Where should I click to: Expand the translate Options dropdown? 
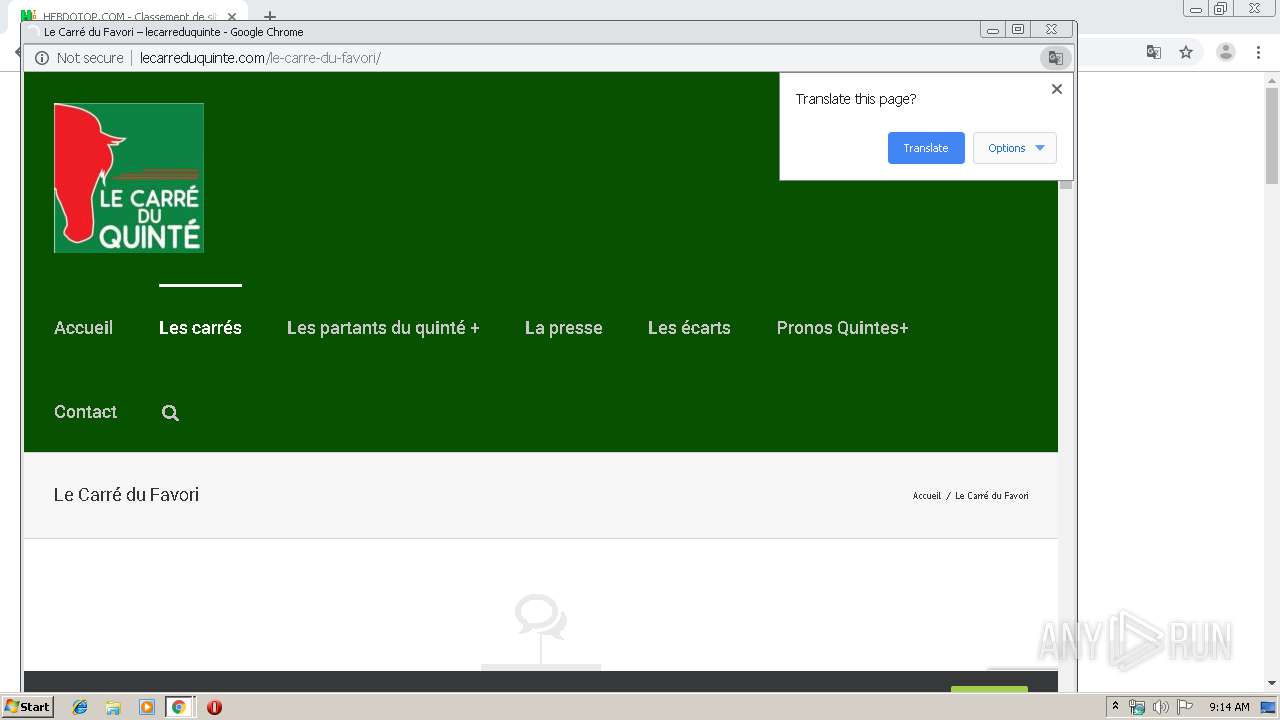coord(1015,148)
